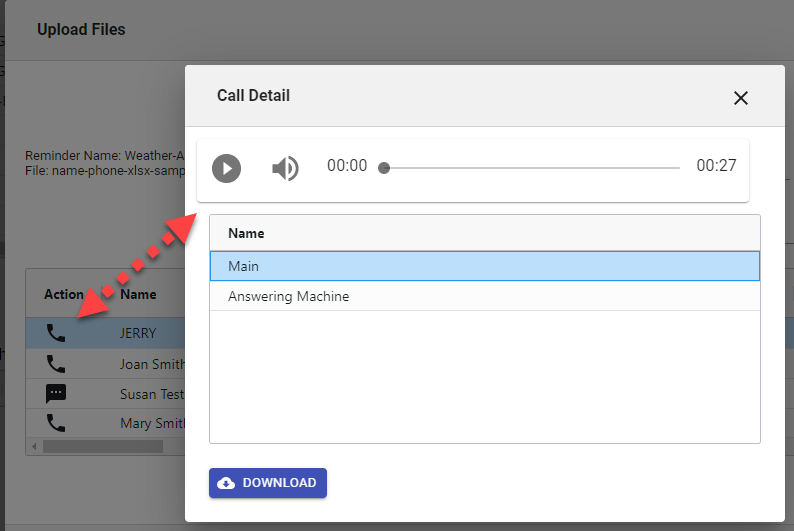Screen dimensions: 794x531
Task: Click the horizontal scrollbar under the contacts table
Action: click(102, 446)
